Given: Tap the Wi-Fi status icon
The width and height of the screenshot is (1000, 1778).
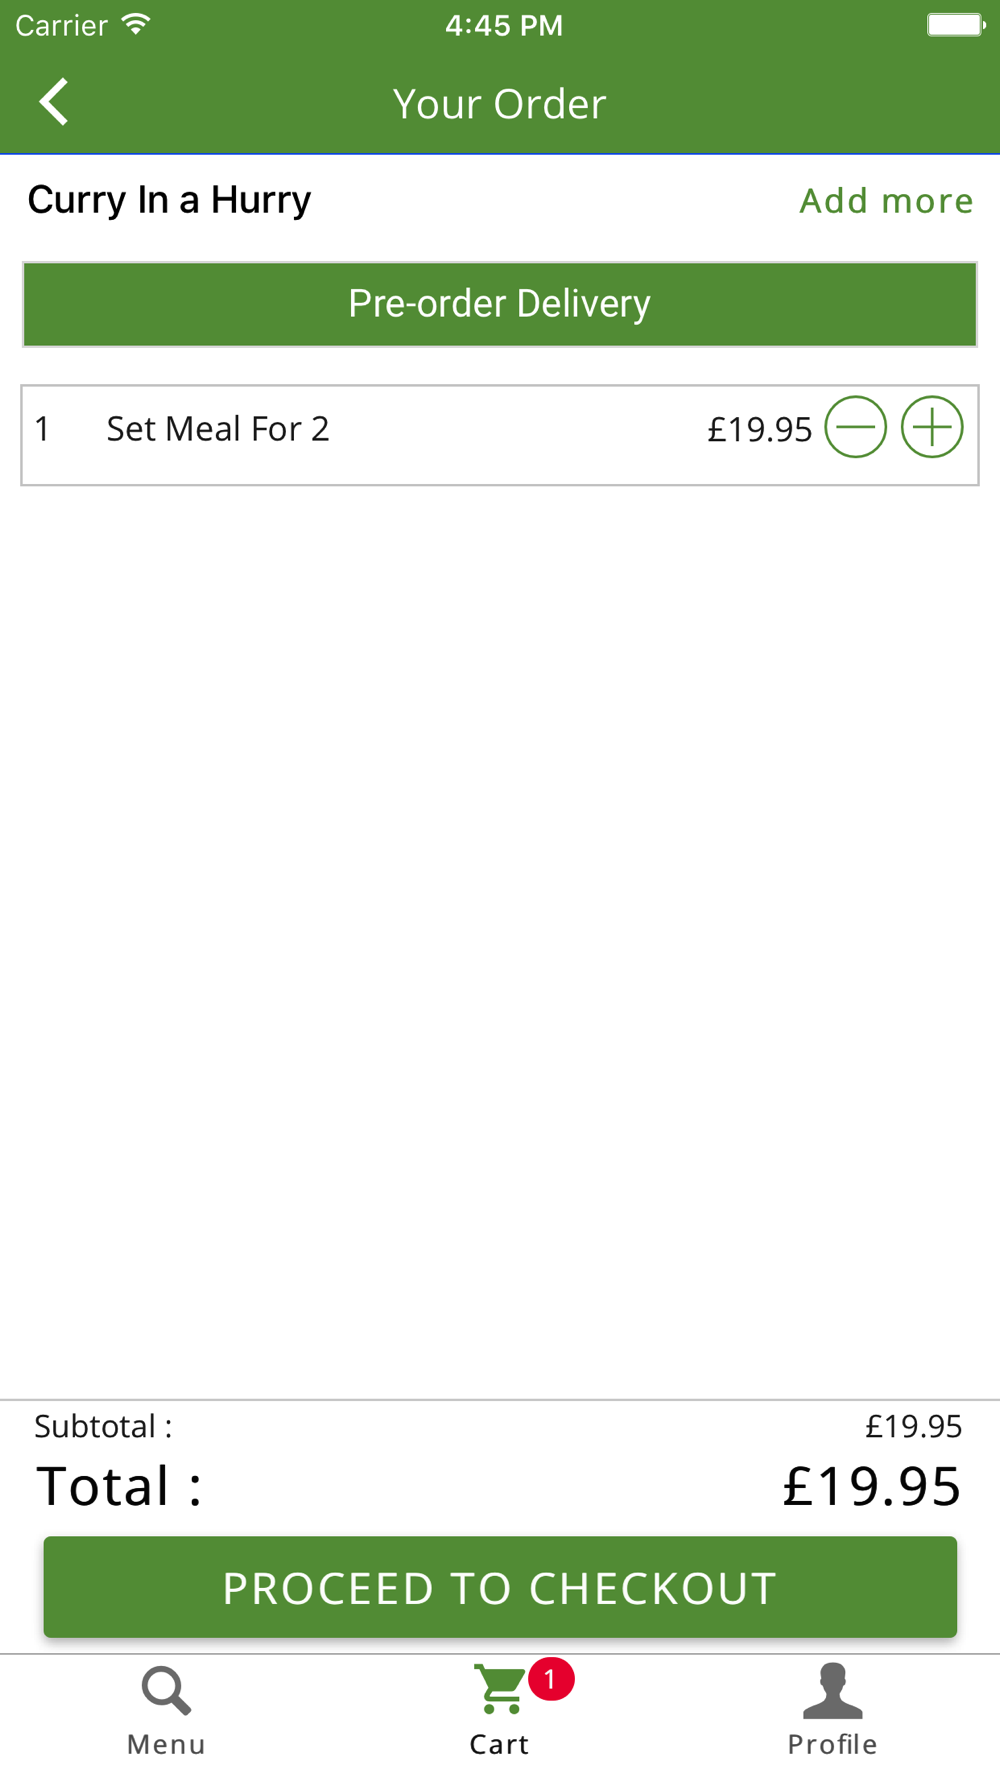Looking at the screenshot, I should pos(135,24).
